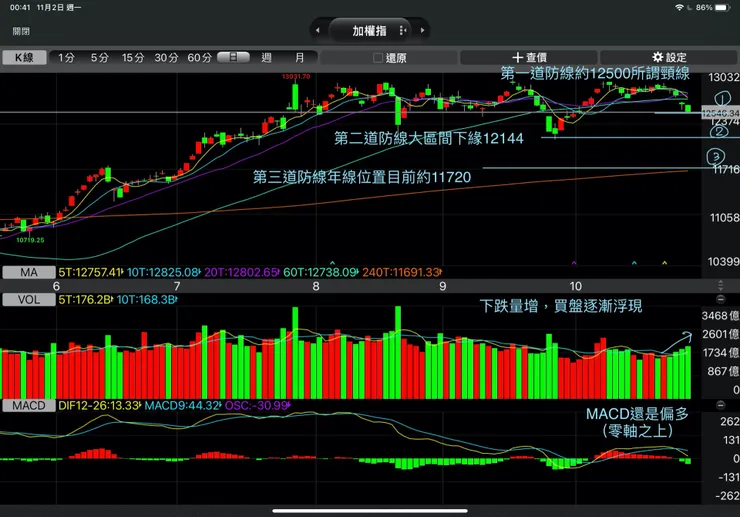This screenshot has height=517, width=740.
Task: Go to the next symbol arrow
Action: coord(422,30)
